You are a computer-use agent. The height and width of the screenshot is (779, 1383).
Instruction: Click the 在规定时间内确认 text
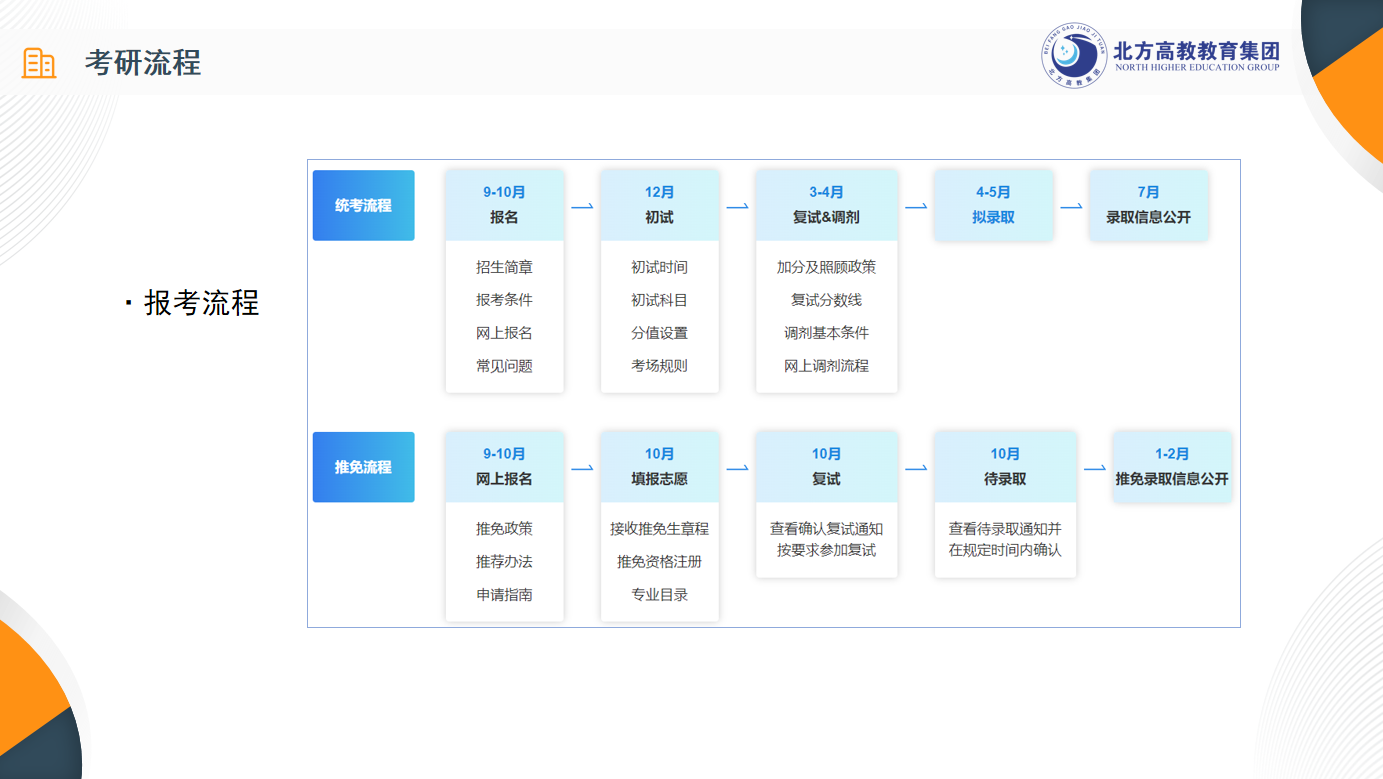1005,550
